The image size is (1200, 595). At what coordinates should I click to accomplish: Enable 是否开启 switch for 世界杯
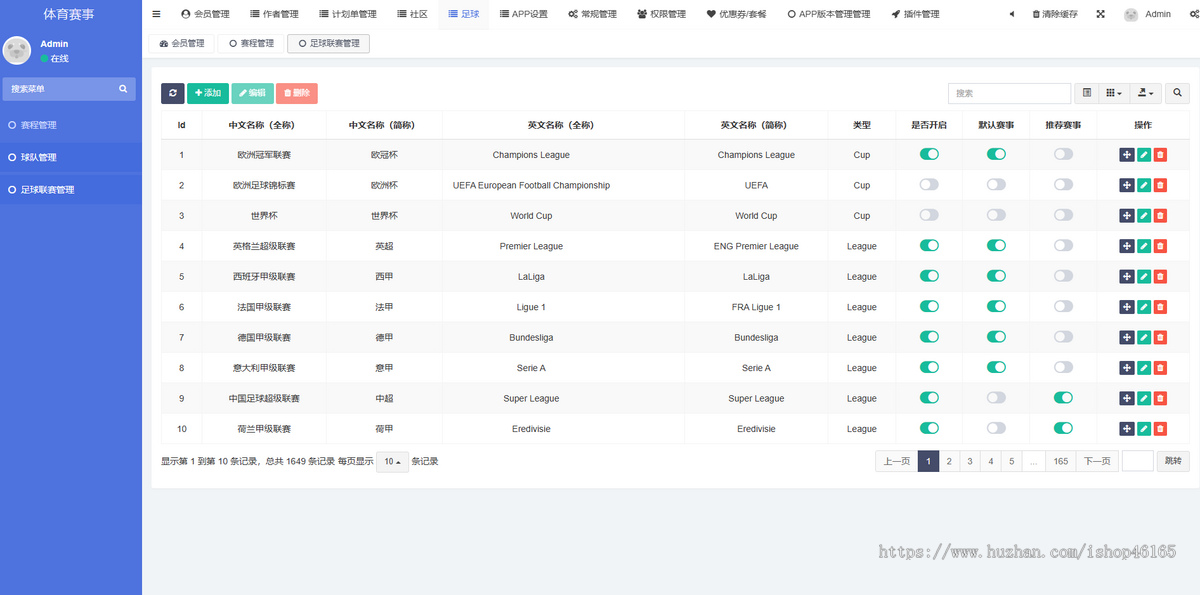coord(929,215)
